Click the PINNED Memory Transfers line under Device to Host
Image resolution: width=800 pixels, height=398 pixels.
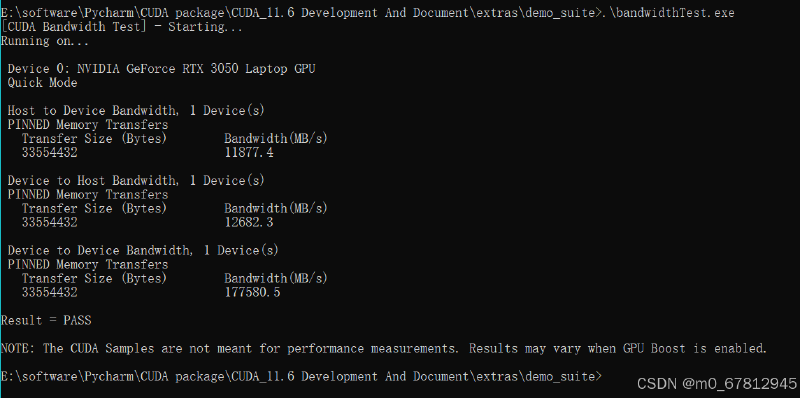tap(88, 195)
